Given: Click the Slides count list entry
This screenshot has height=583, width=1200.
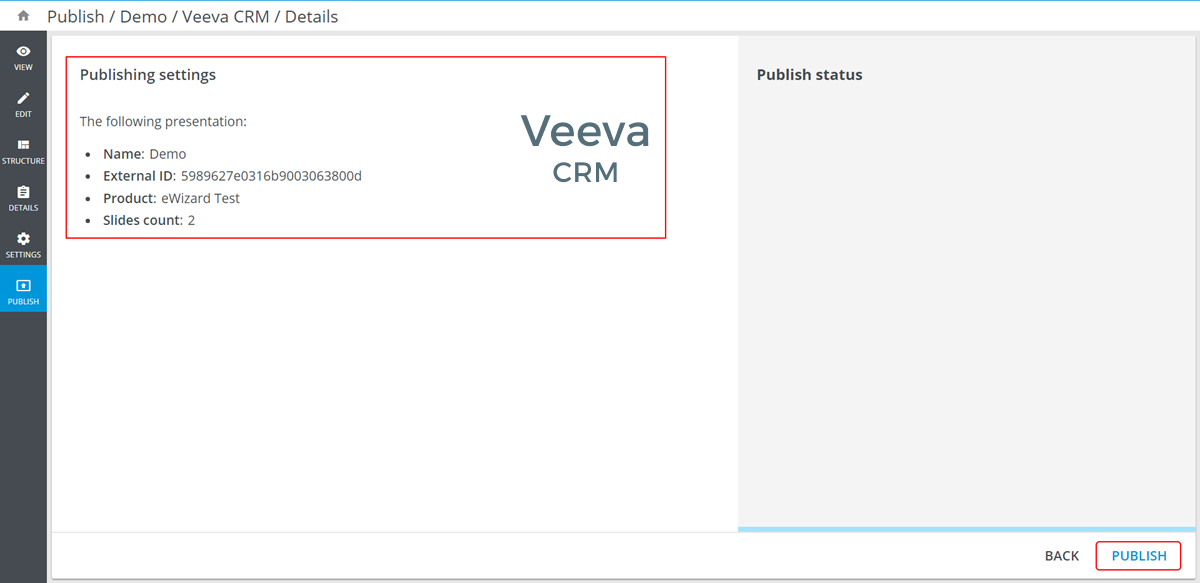Looking at the screenshot, I should (x=149, y=220).
